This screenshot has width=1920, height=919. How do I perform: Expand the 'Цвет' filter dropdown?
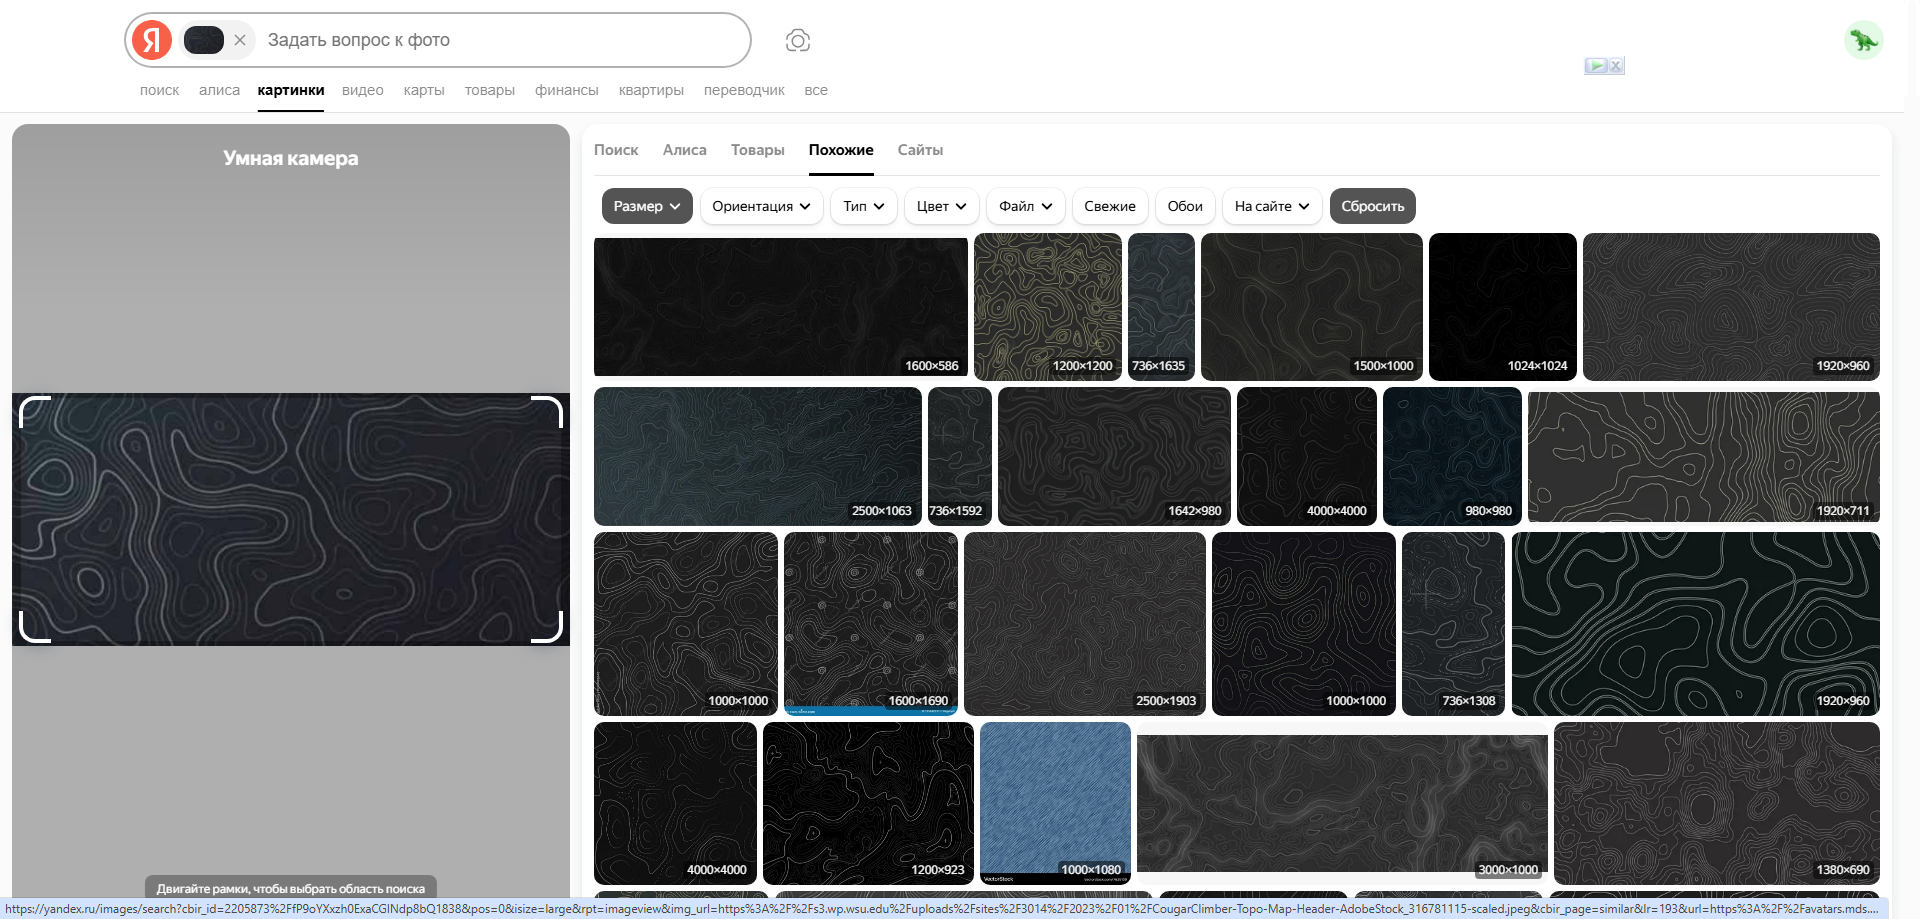pos(942,206)
